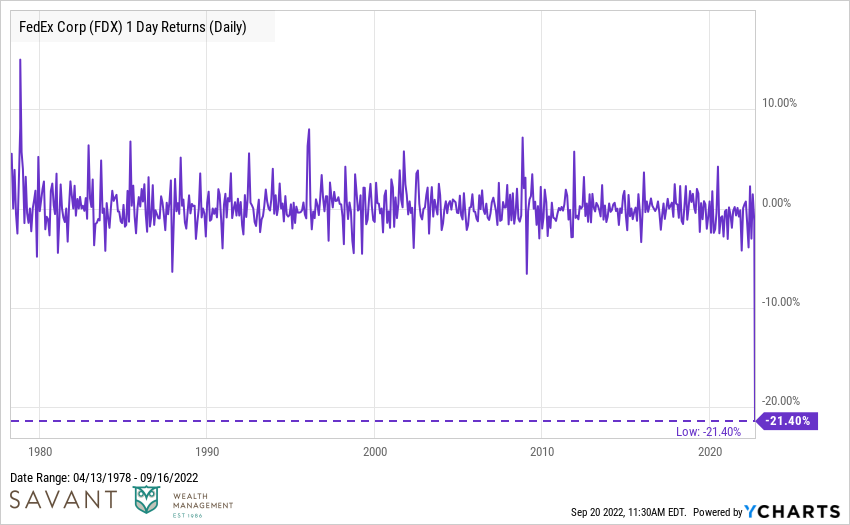Click the -10.00% y-axis label
This screenshot has height=525, width=850.
click(x=781, y=302)
